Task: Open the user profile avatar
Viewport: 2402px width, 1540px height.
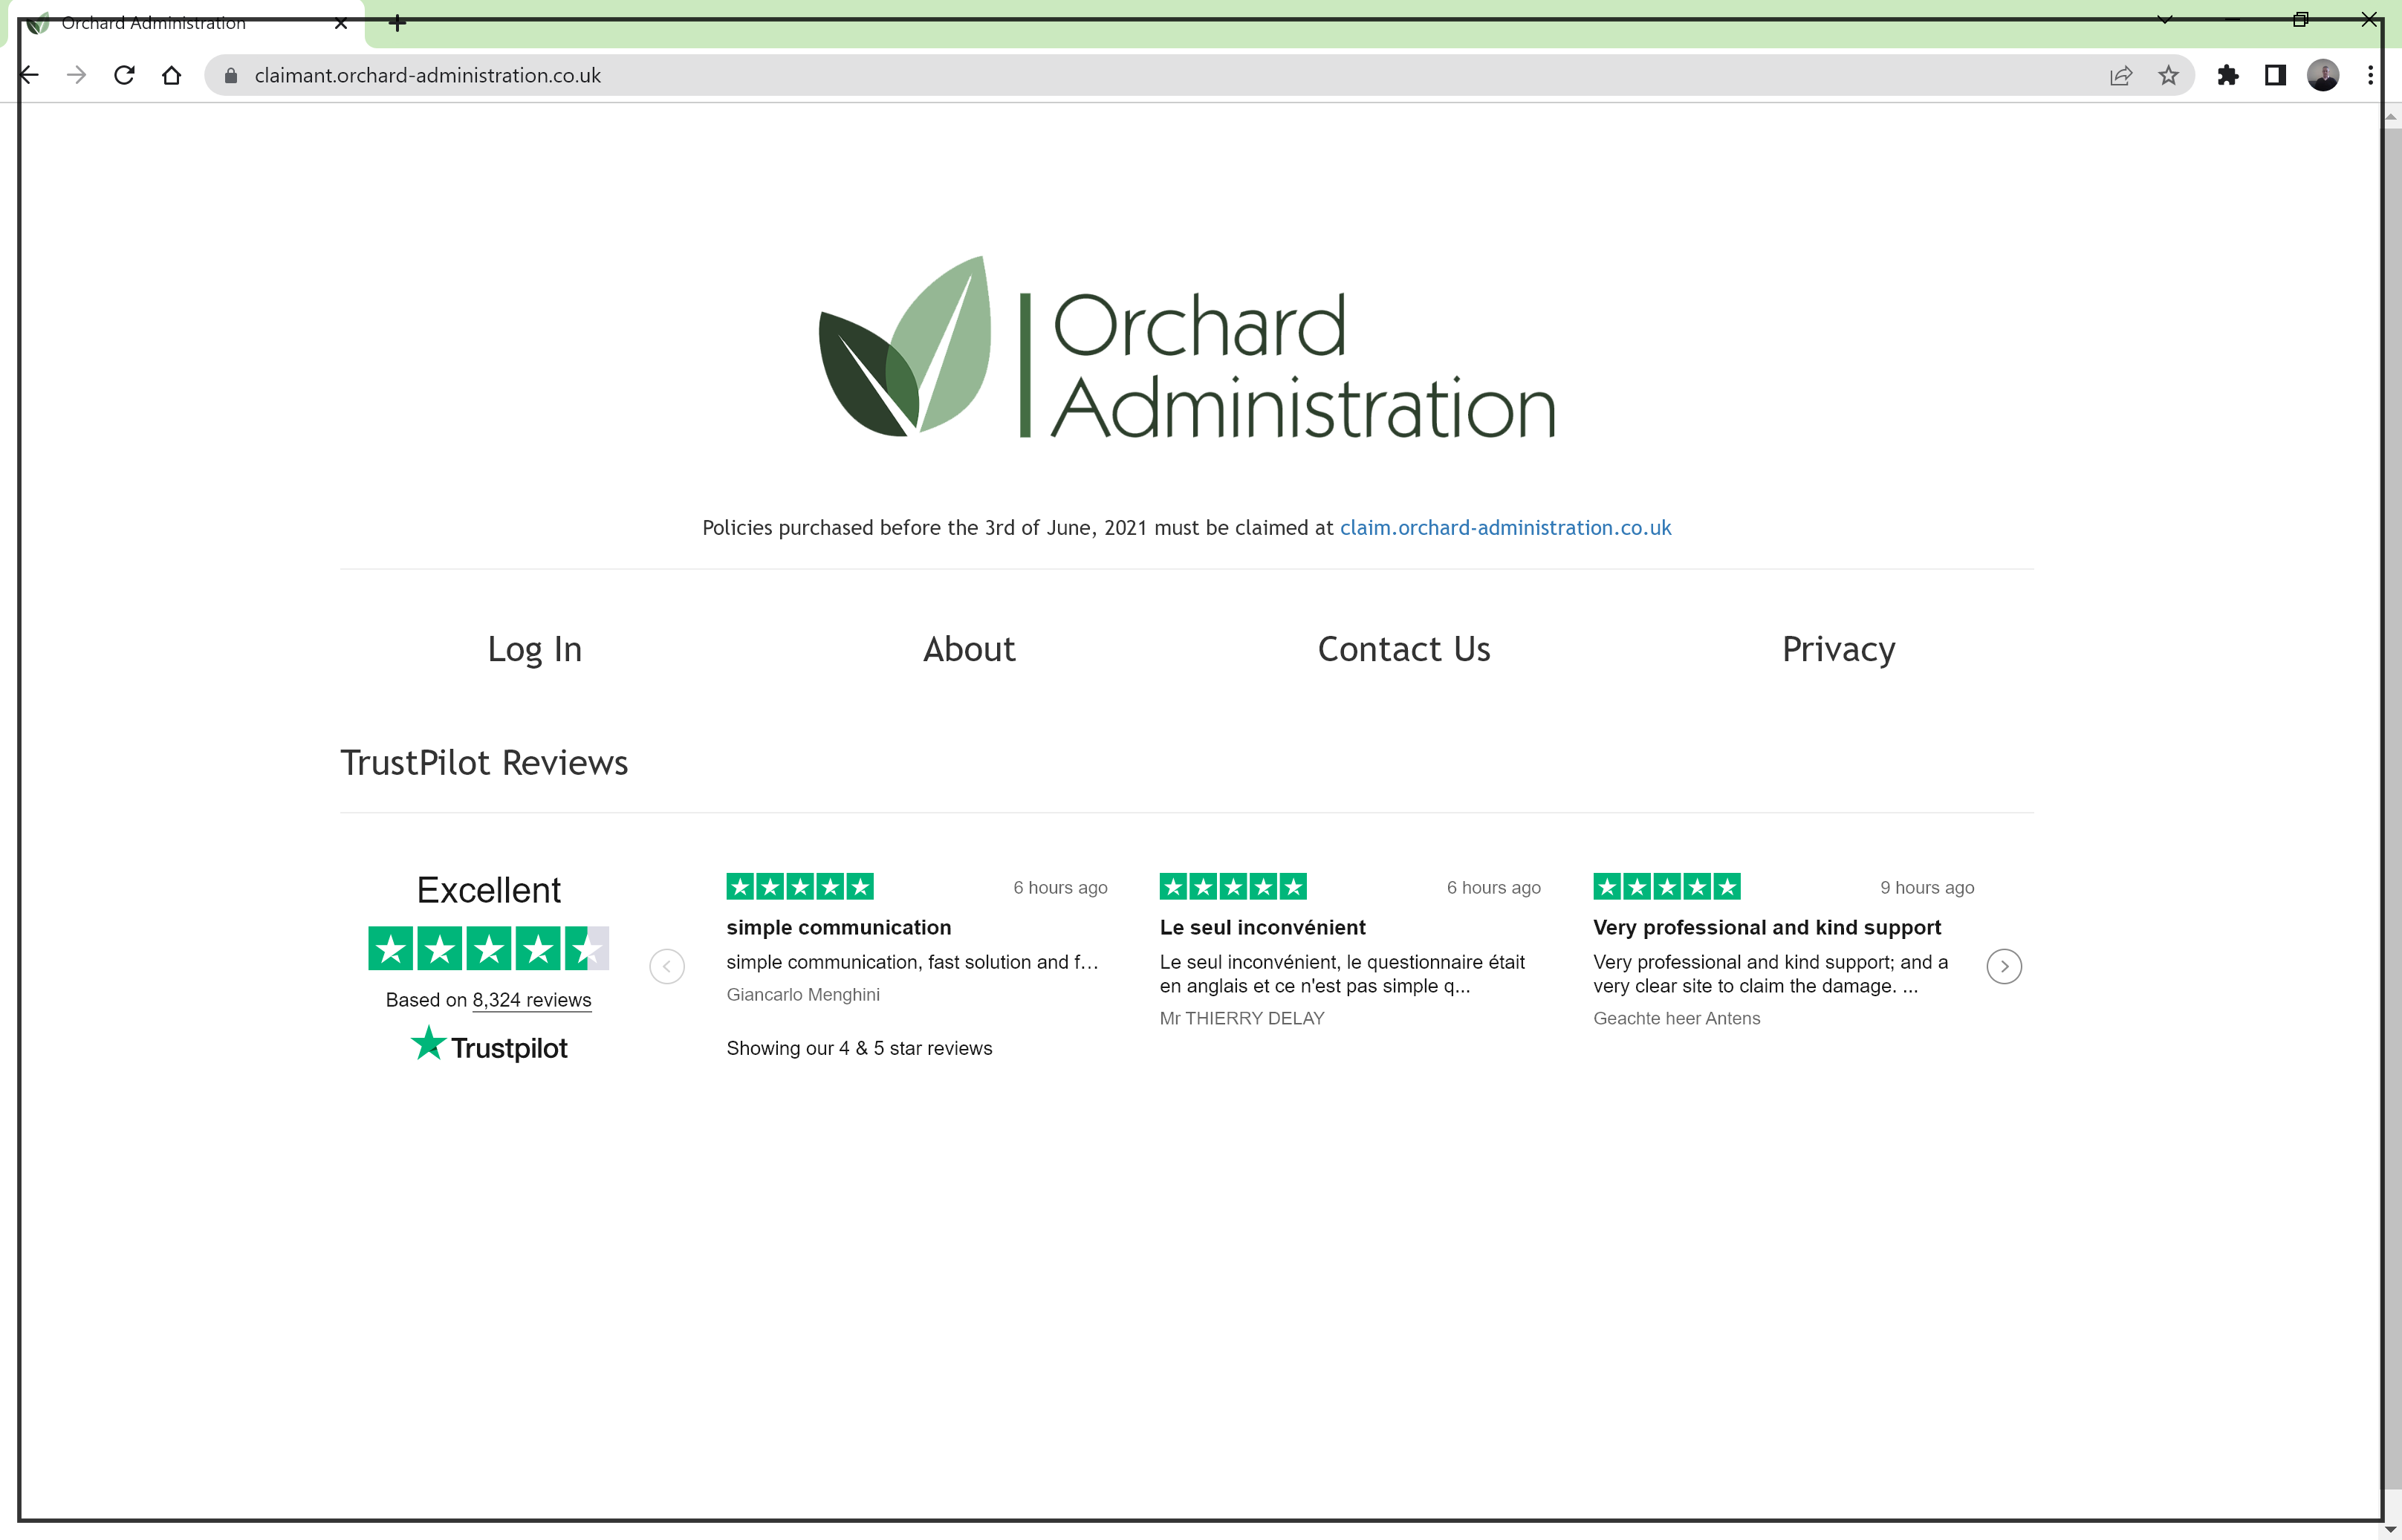Action: [2323, 75]
